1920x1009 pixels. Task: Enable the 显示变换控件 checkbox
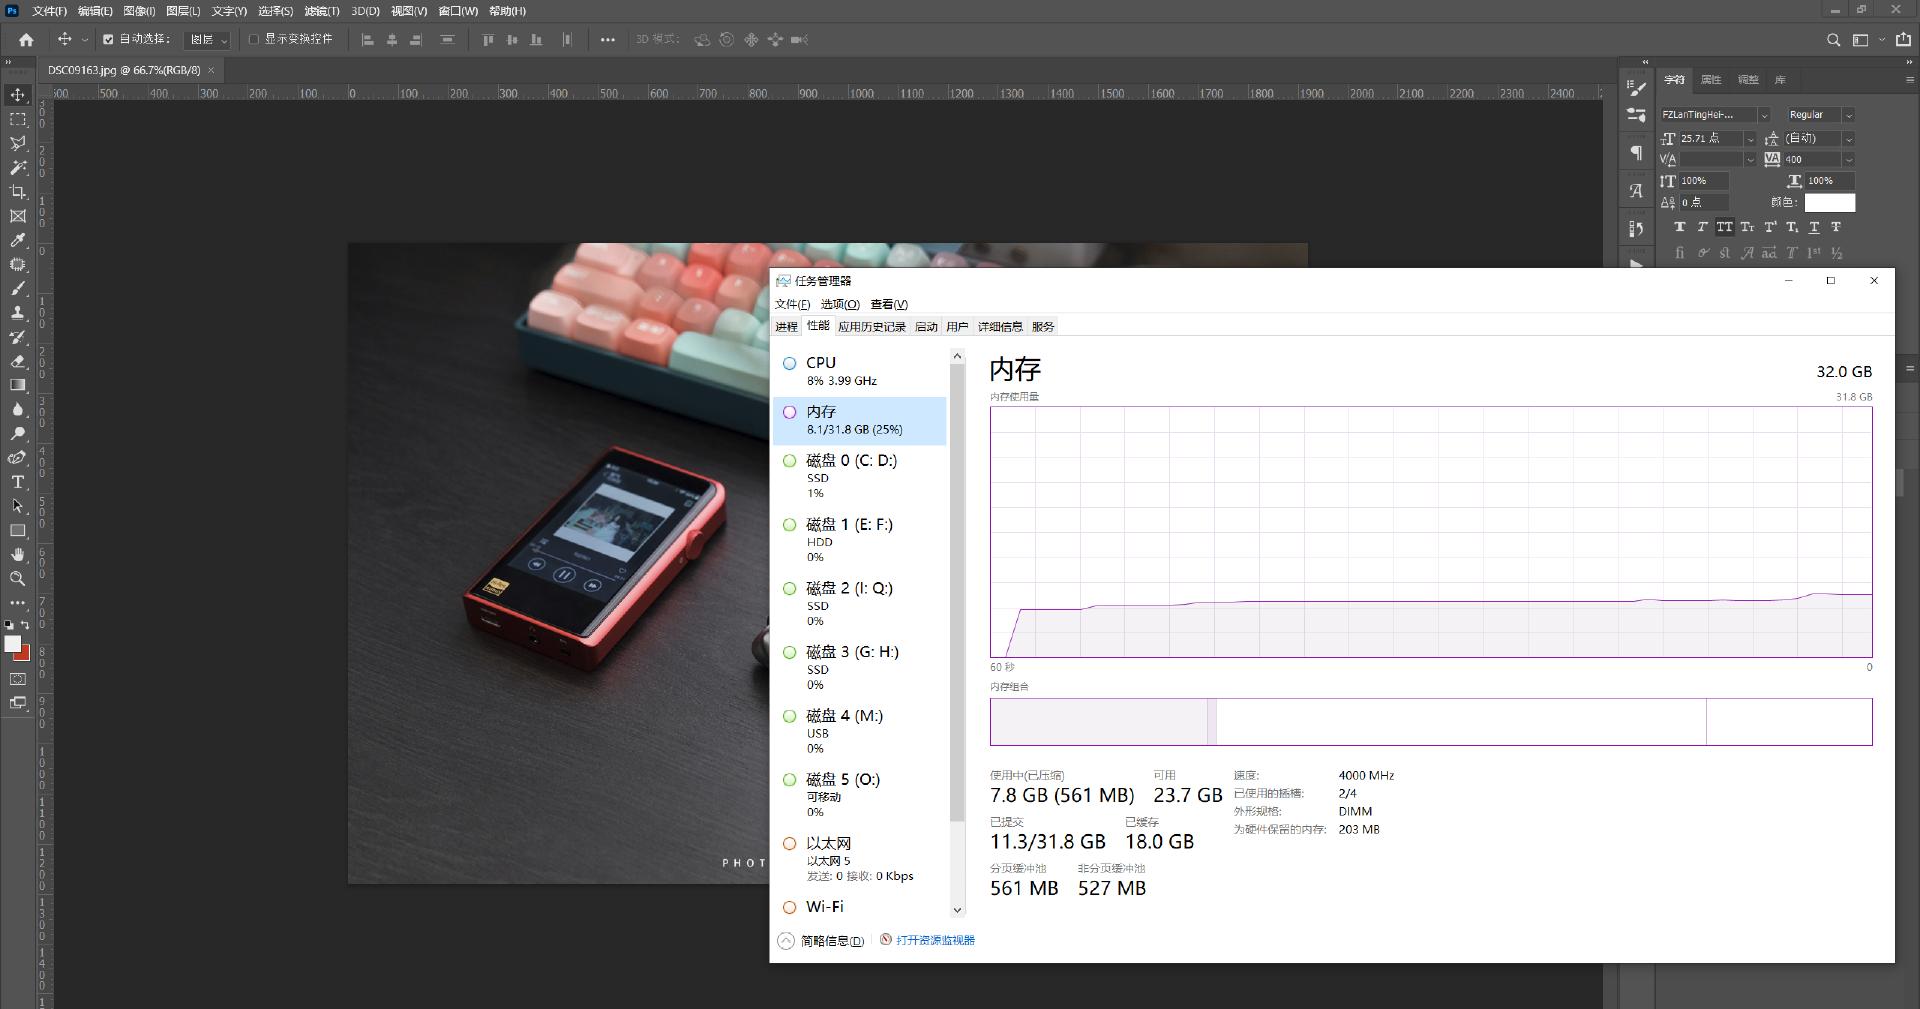253,40
